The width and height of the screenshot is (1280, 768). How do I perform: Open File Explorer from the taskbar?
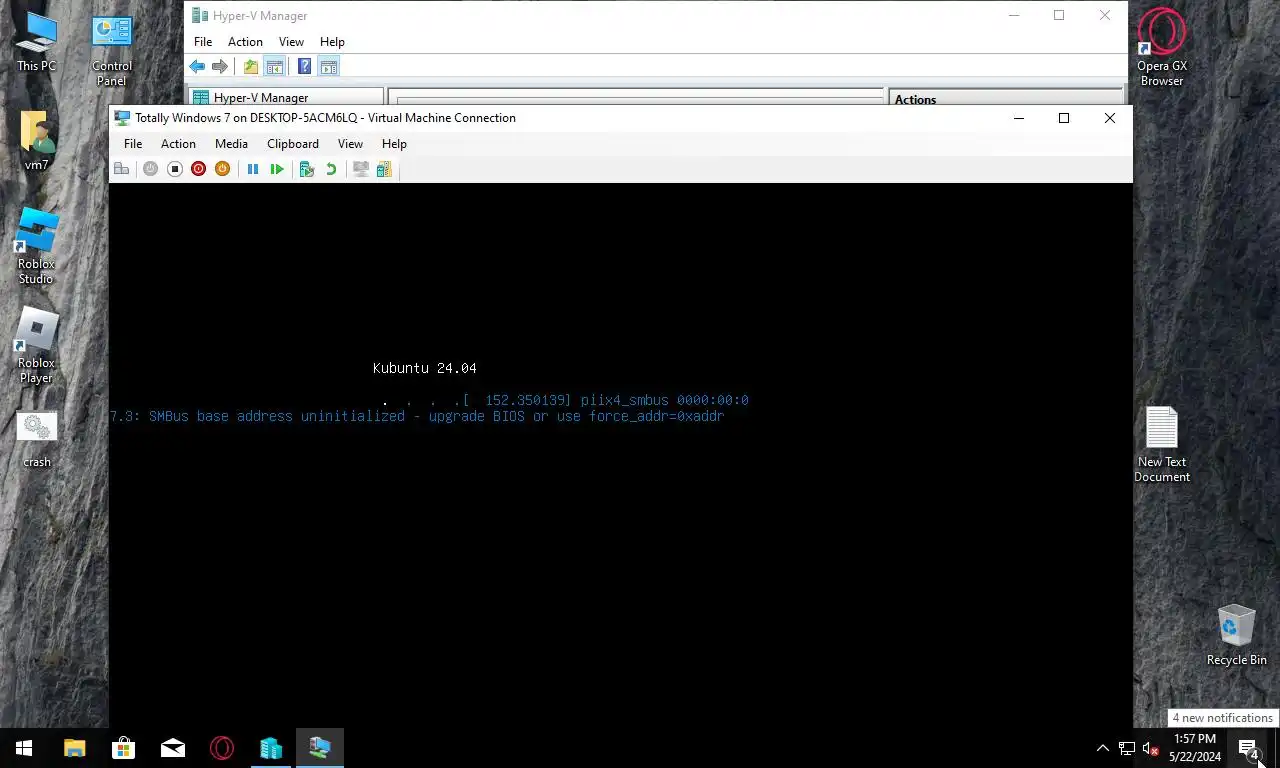click(x=74, y=748)
